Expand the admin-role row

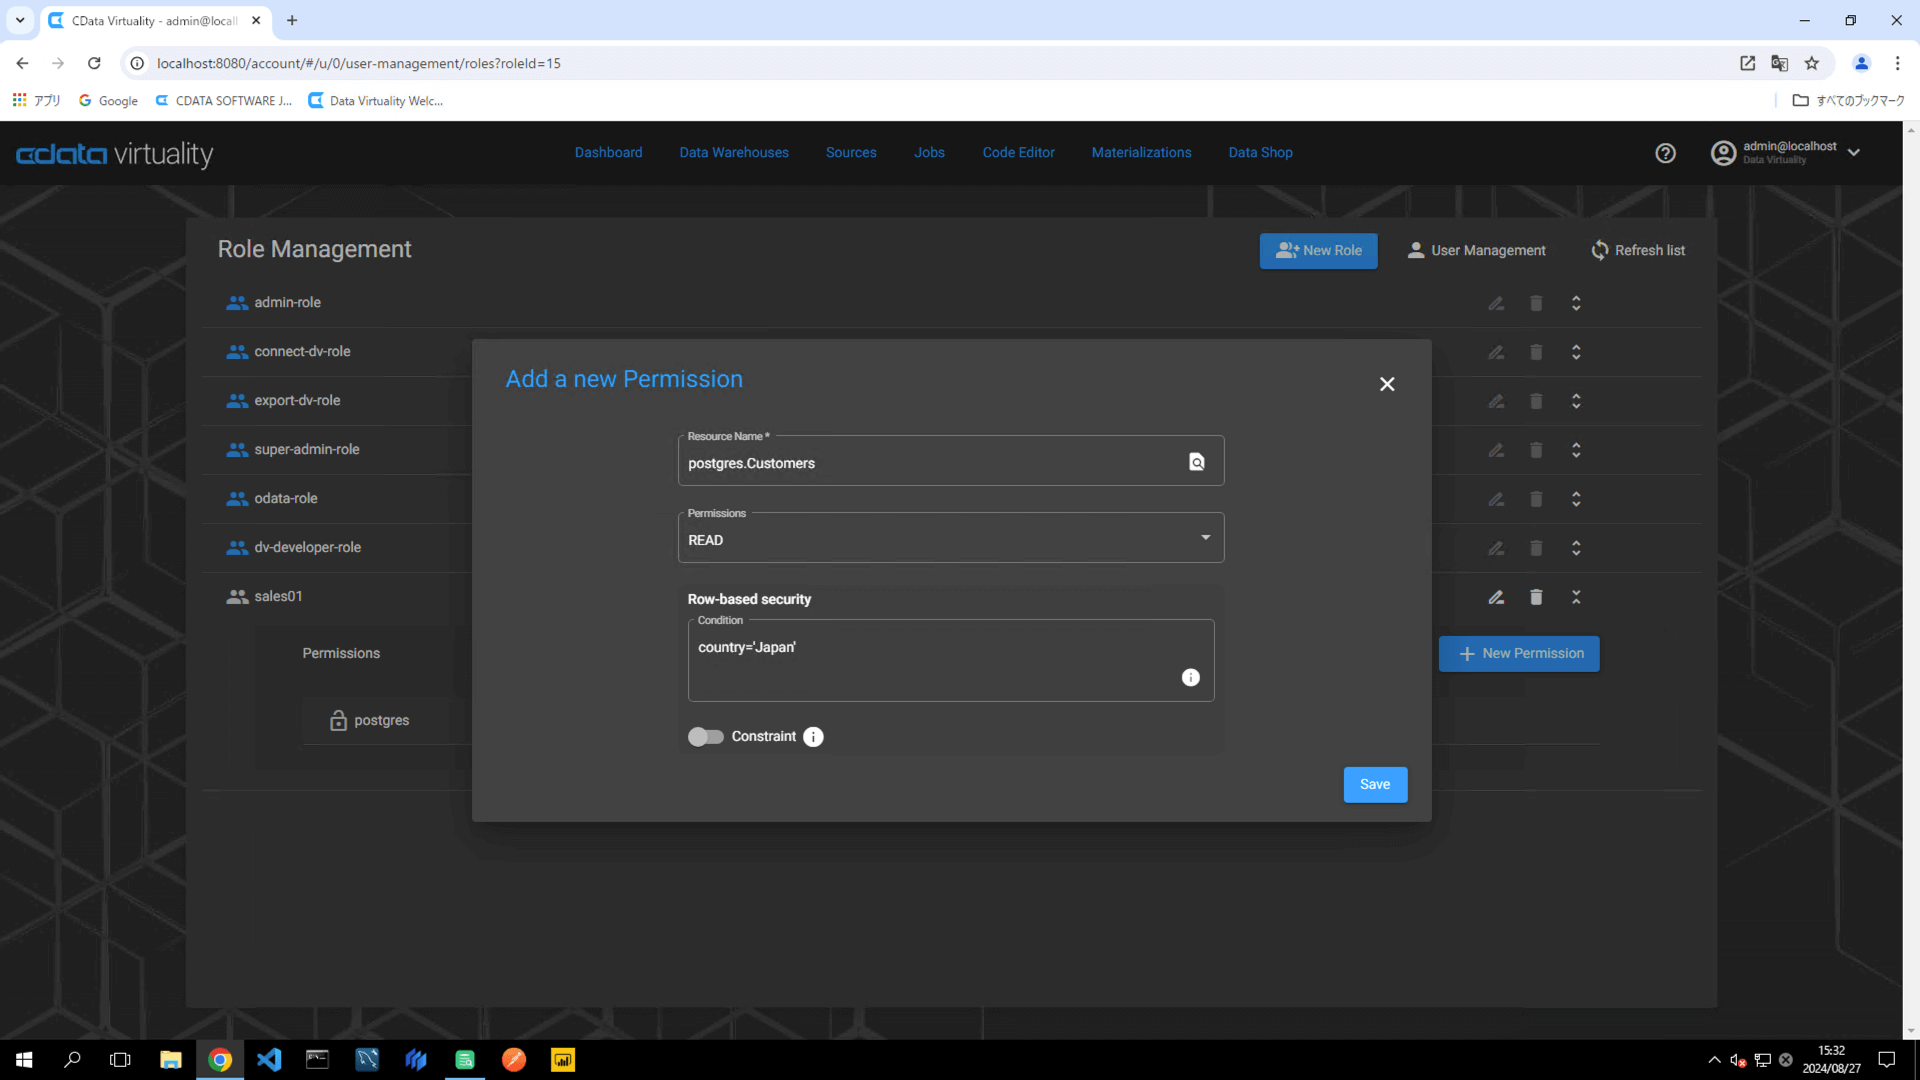[1576, 303]
